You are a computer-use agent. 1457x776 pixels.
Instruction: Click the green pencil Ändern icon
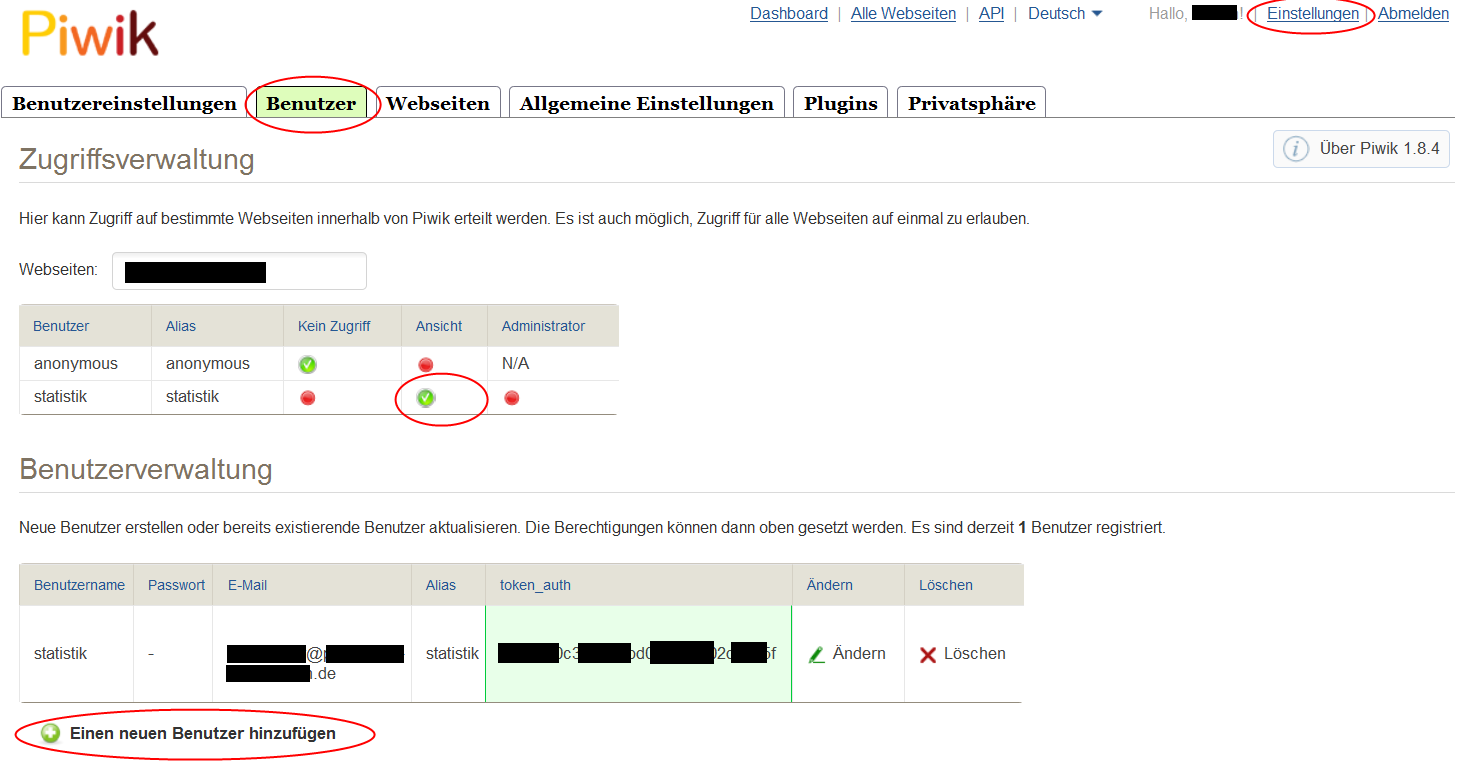point(817,654)
